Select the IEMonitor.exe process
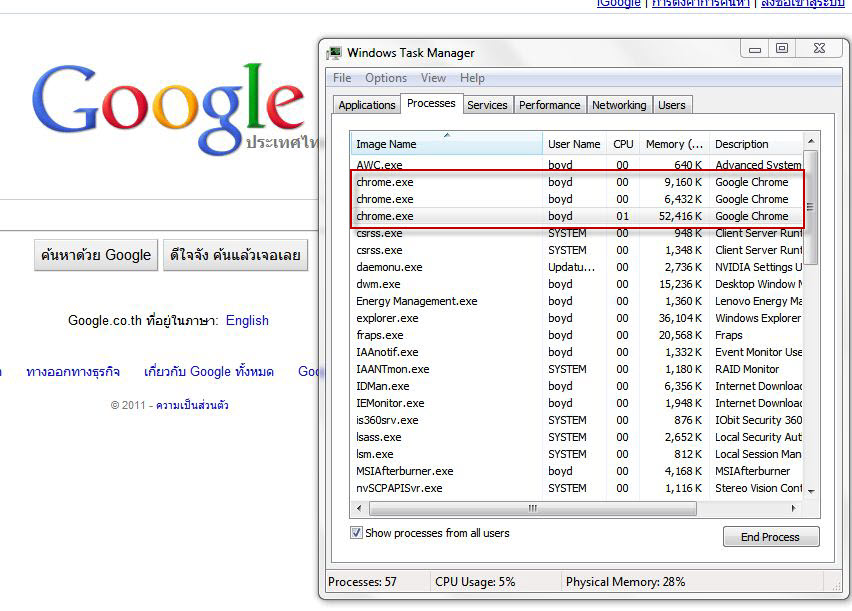852x611 pixels. 577,403
